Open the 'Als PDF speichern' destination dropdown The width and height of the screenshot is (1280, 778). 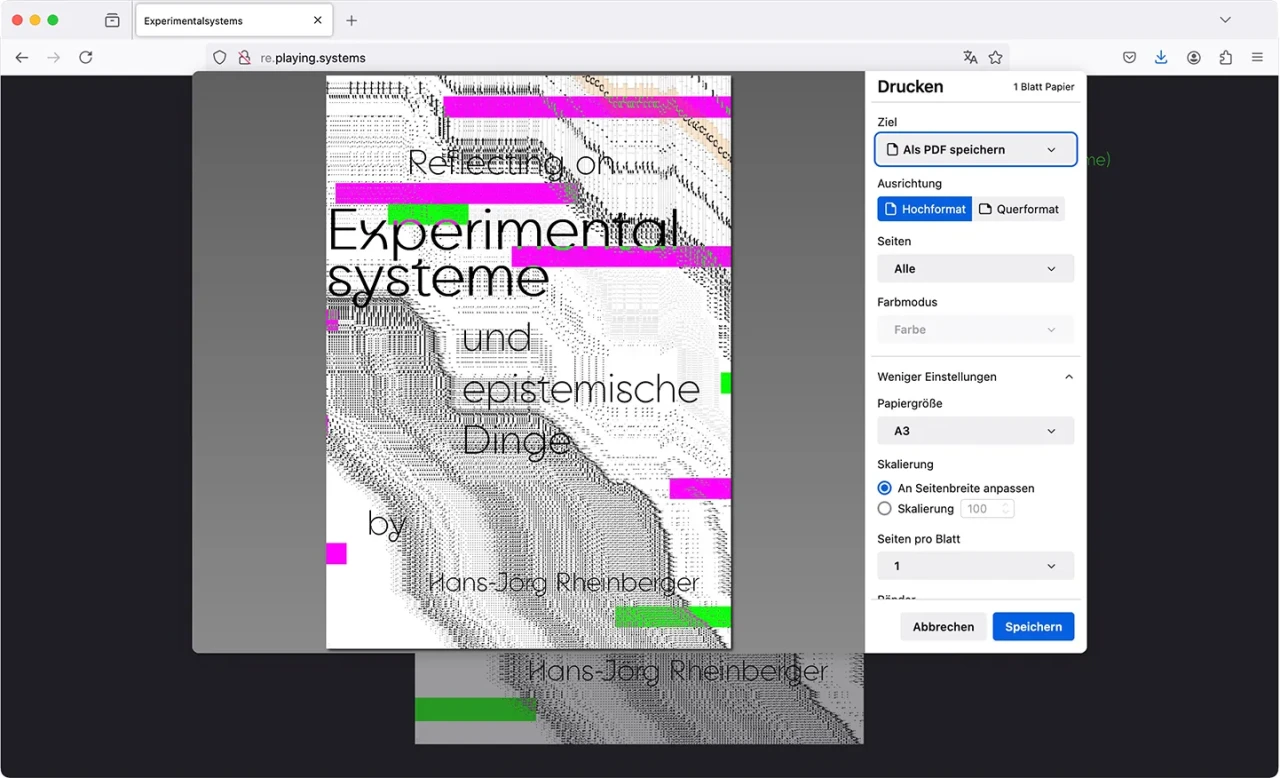(975, 150)
